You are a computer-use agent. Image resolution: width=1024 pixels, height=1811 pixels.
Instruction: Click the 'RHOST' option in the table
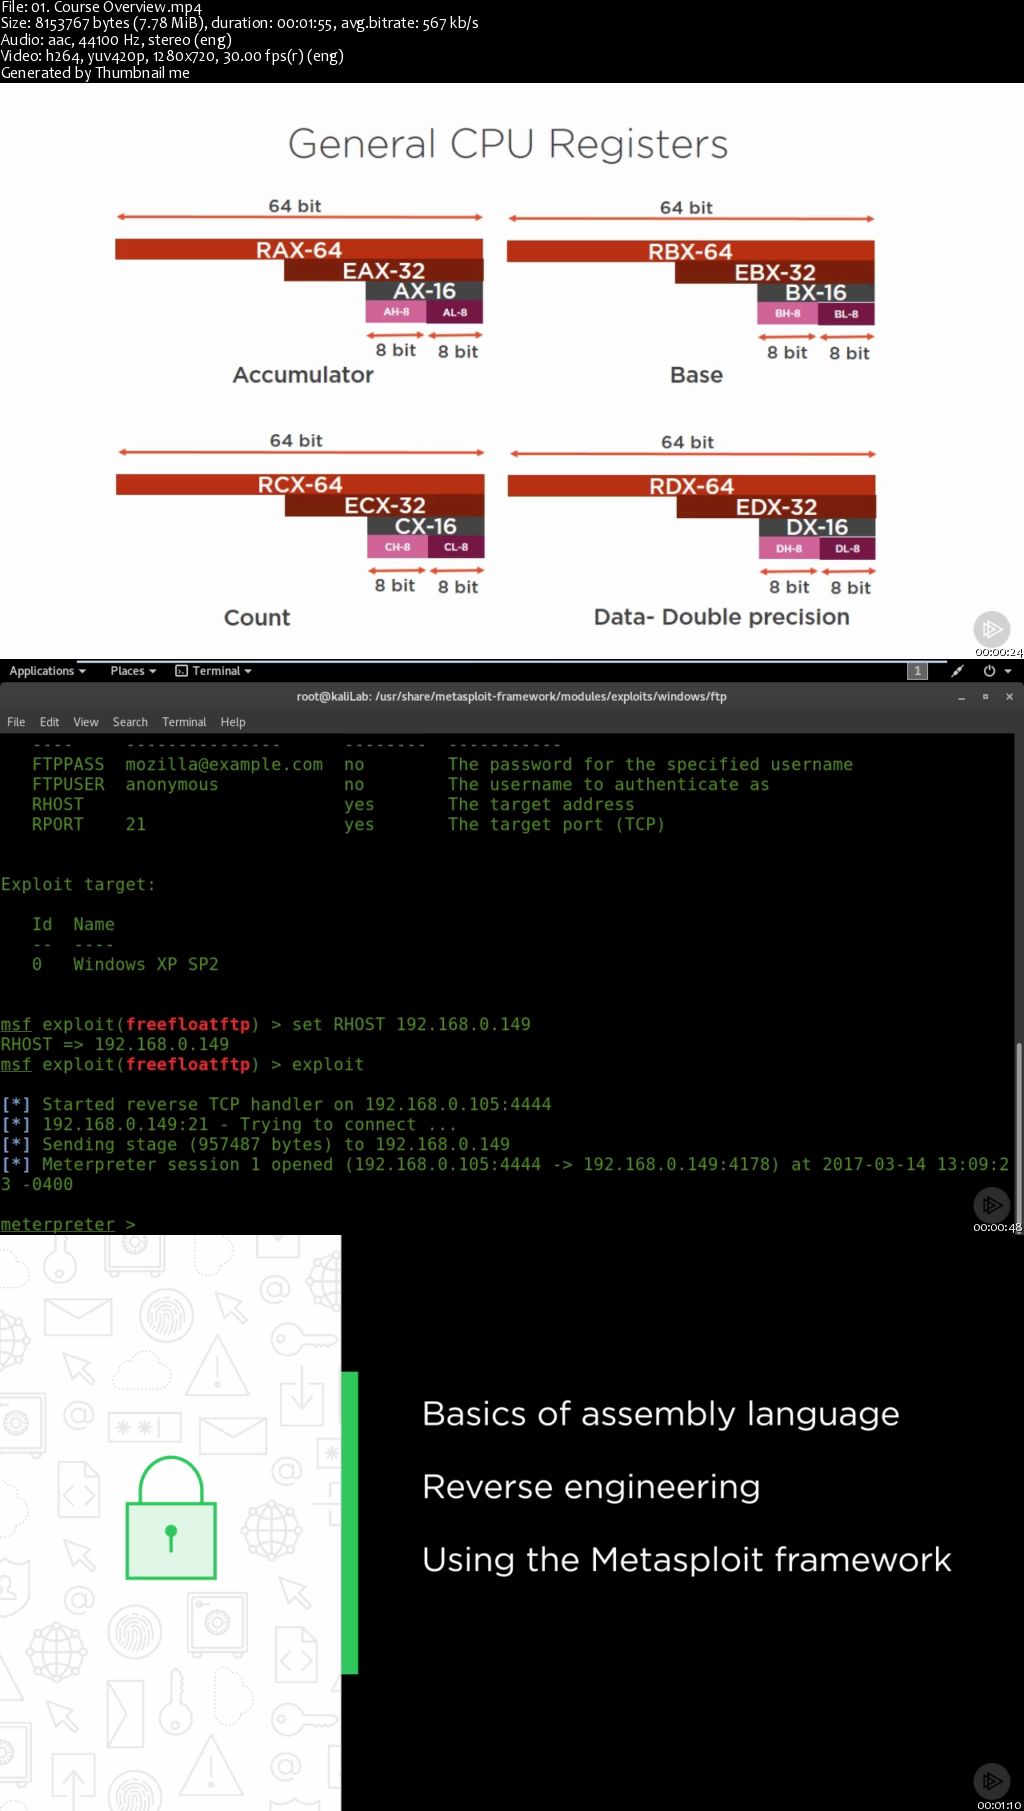pyautogui.click(x=58, y=804)
